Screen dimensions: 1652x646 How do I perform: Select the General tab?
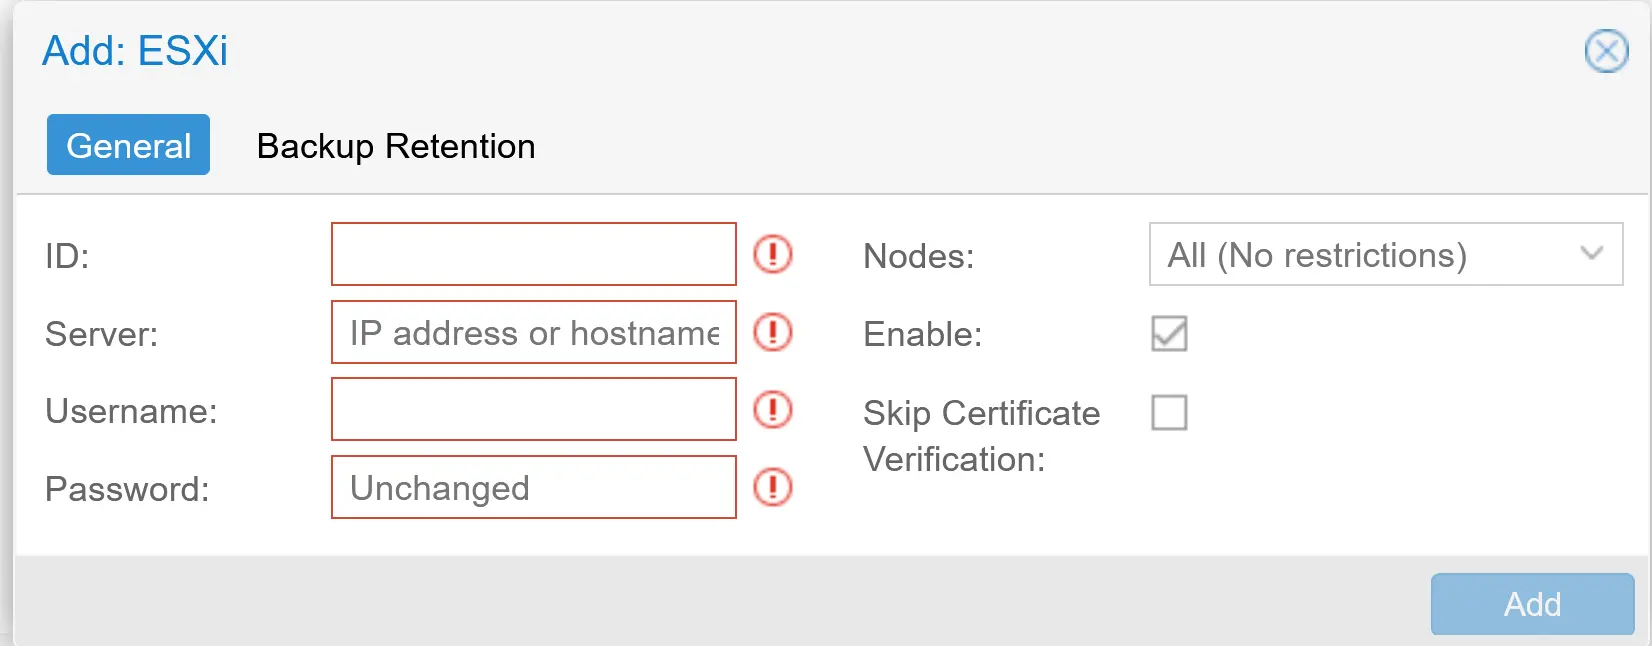click(128, 145)
